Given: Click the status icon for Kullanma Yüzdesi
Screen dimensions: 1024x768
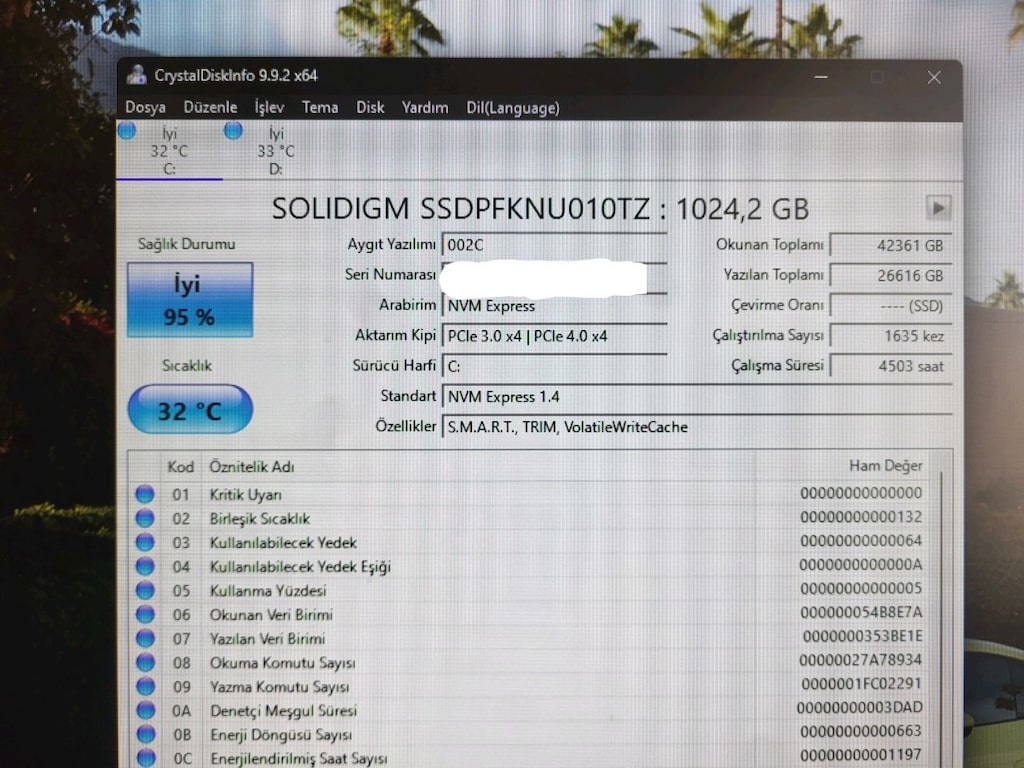Looking at the screenshot, I should pyautogui.click(x=145, y=590).
